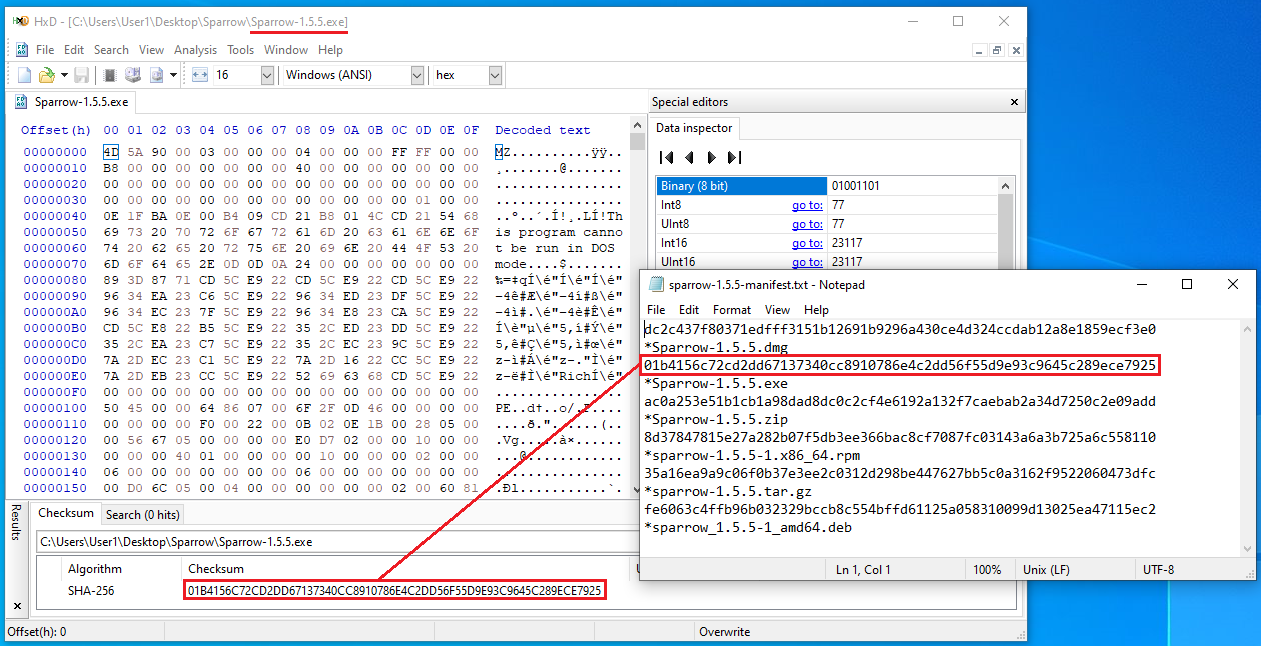Open Notepad Help menu

tap(816, 310)
